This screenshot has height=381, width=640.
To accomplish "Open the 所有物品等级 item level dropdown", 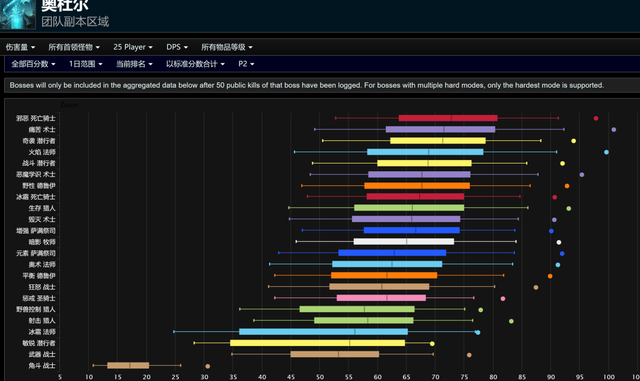I will (227, 47).
